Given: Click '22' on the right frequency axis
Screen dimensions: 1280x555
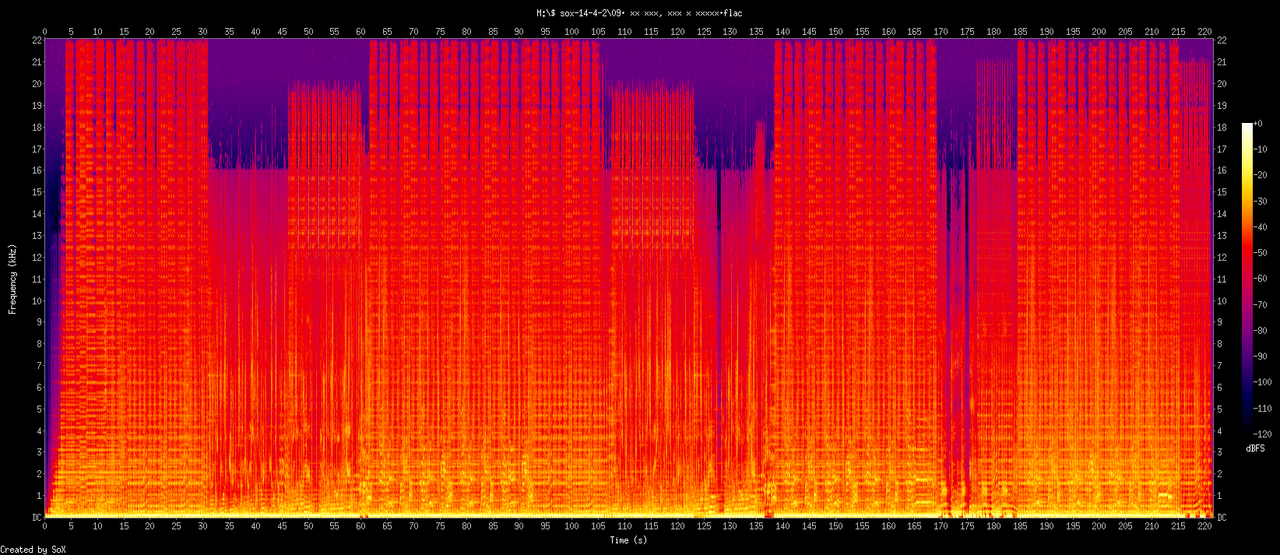Looking at the screenshot, I should point(1223,40).
